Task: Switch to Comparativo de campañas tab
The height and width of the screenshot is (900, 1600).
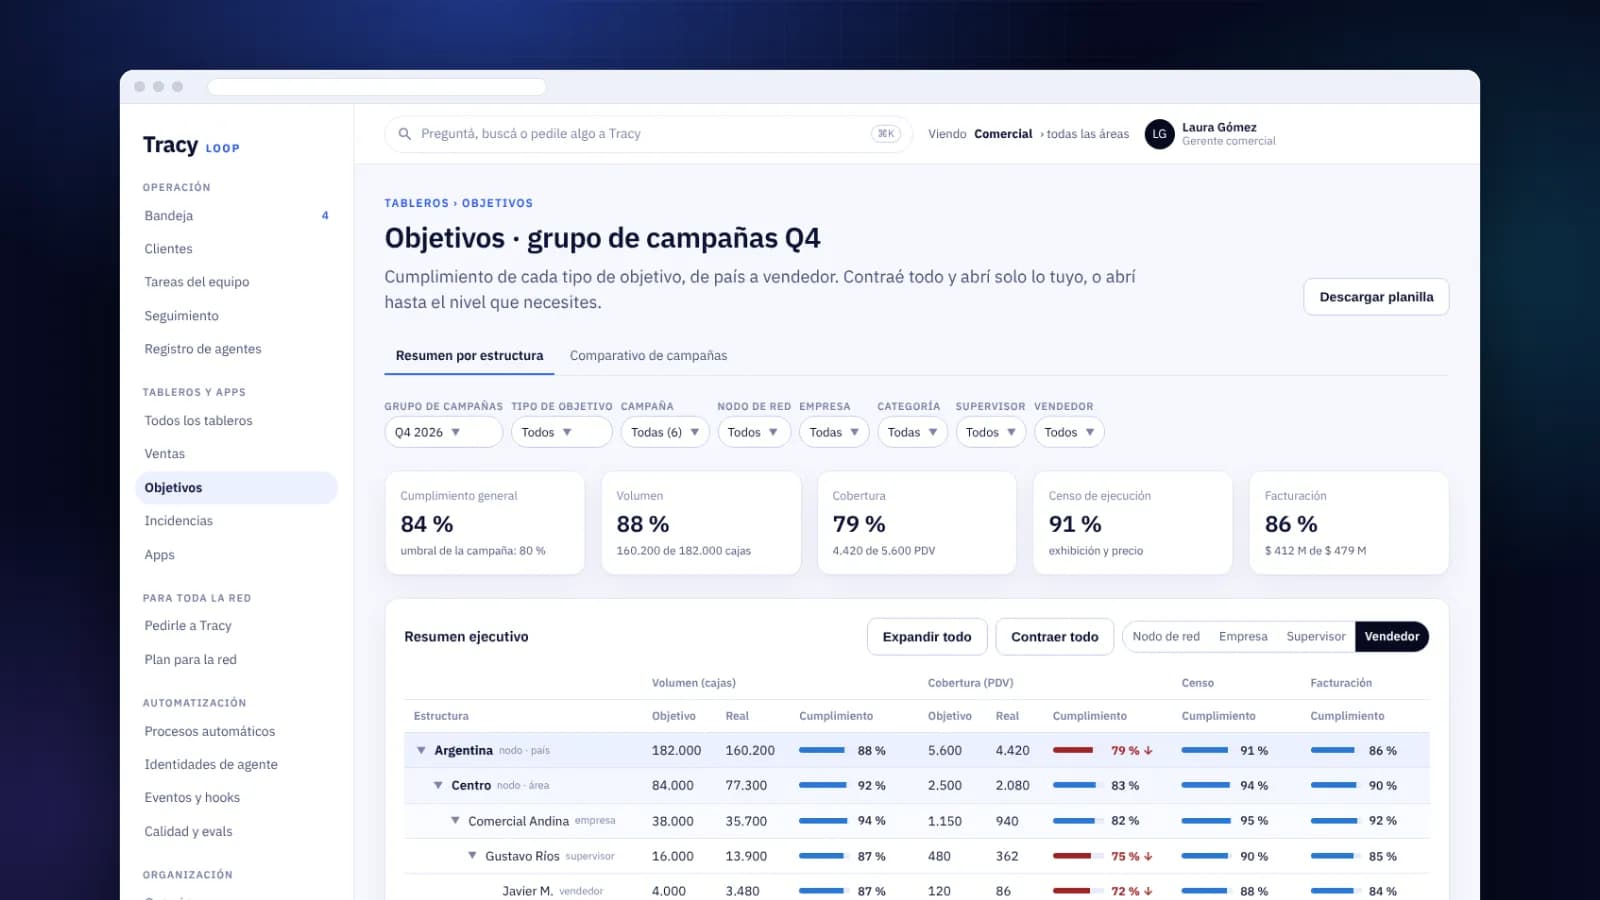Action: tap(648, 356)
